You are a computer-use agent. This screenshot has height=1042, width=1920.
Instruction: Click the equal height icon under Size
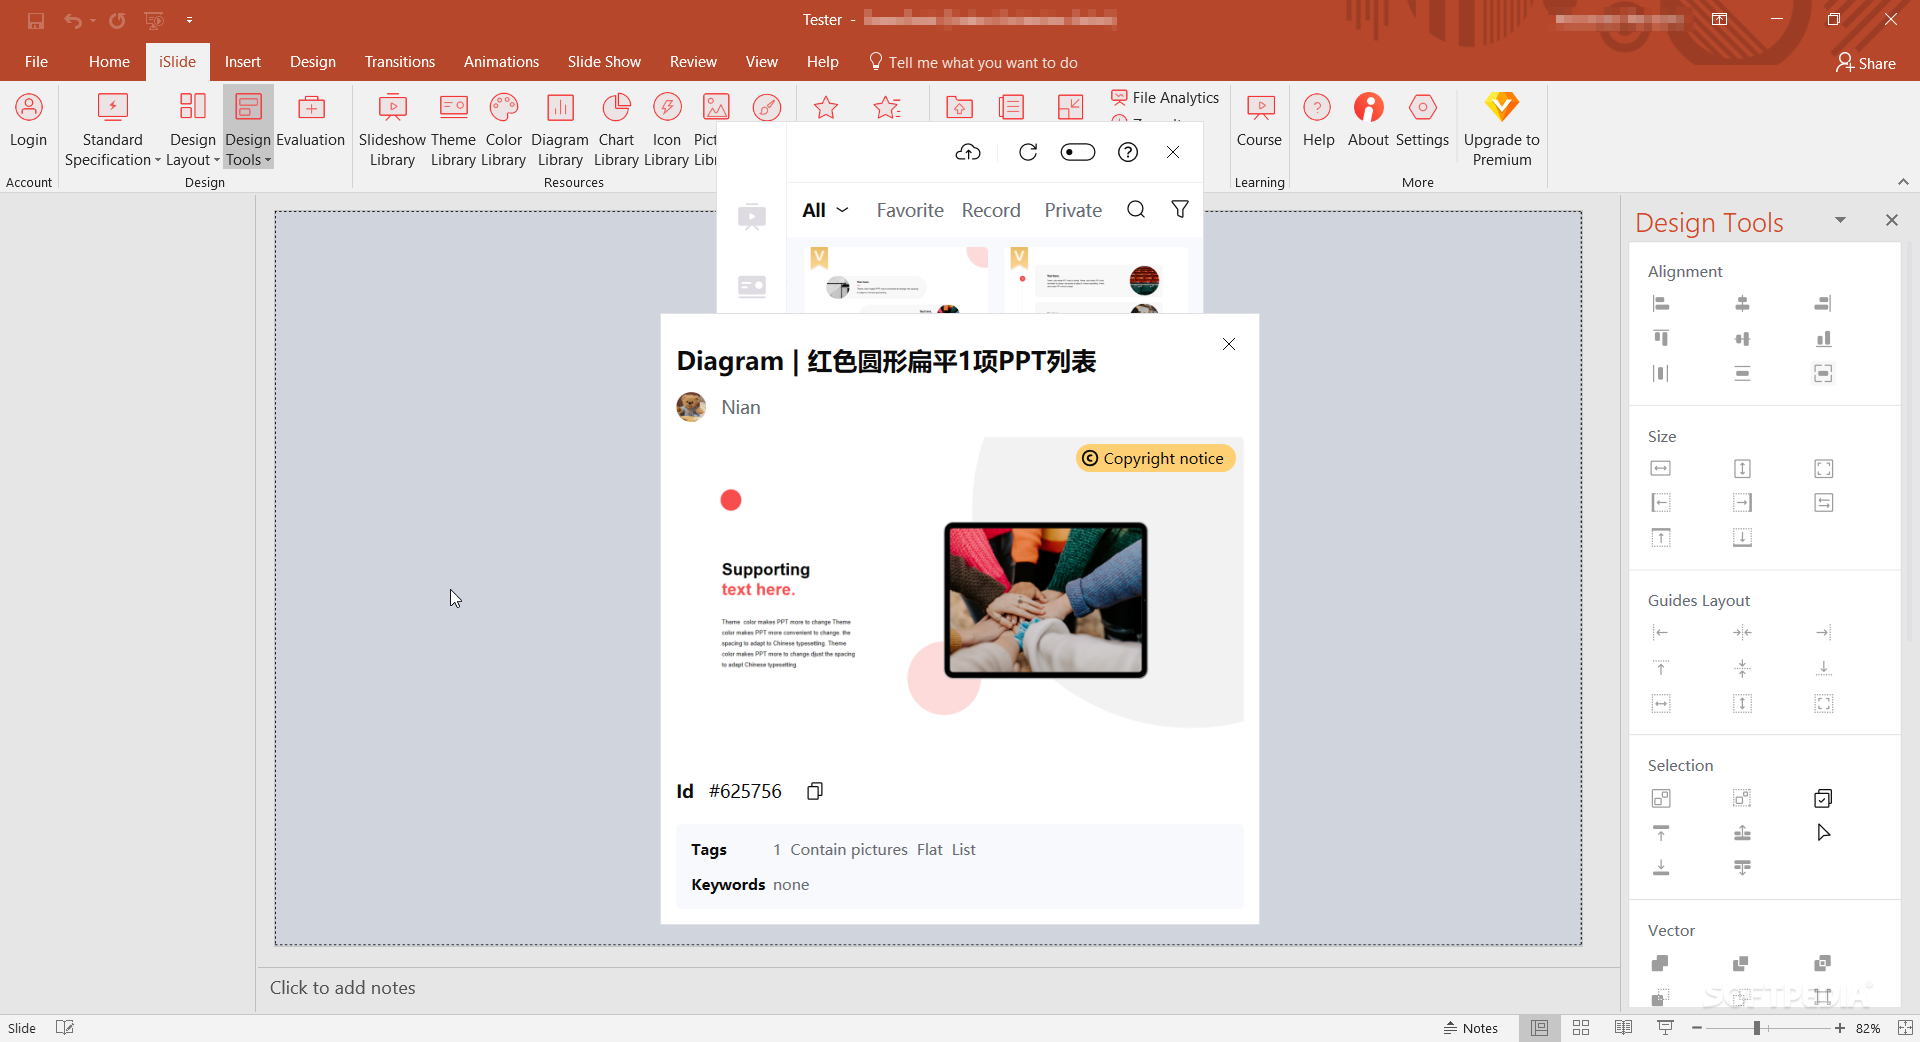(x=1742, y=468)
